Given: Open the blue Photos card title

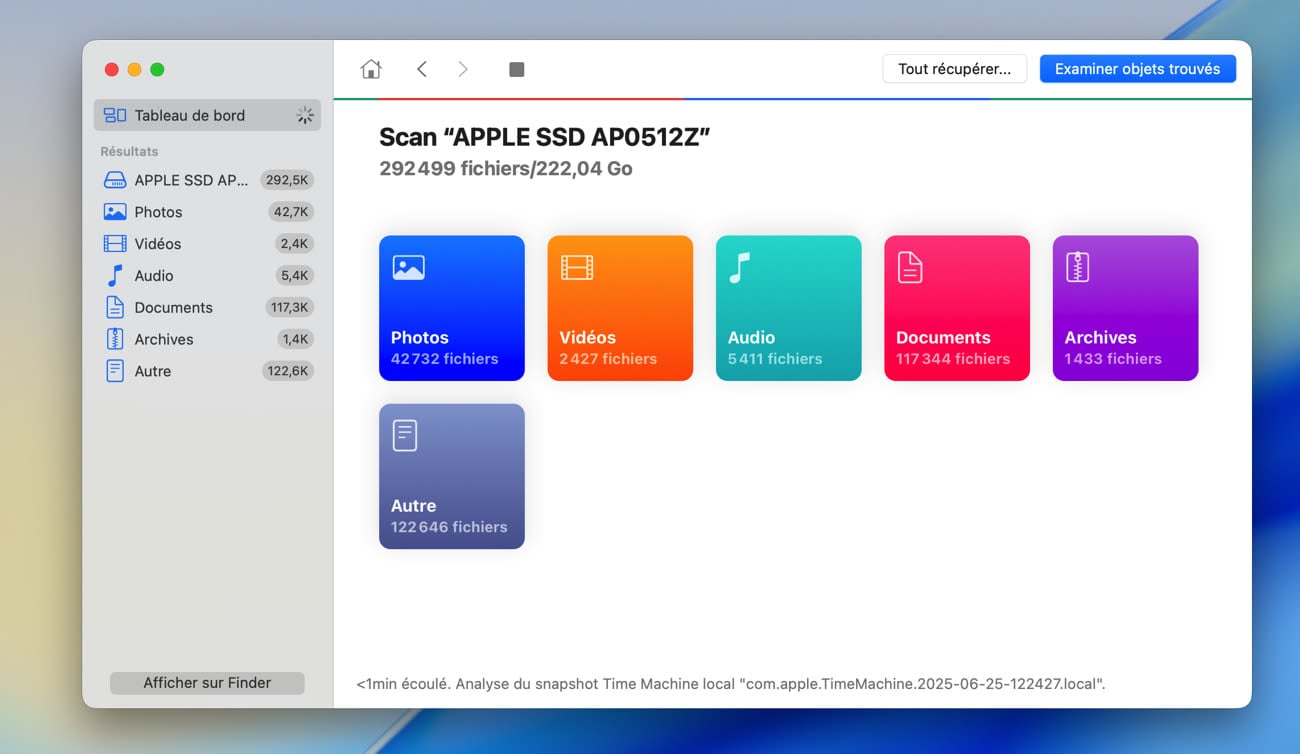Looking at the screenshot, I should point(420,338).
